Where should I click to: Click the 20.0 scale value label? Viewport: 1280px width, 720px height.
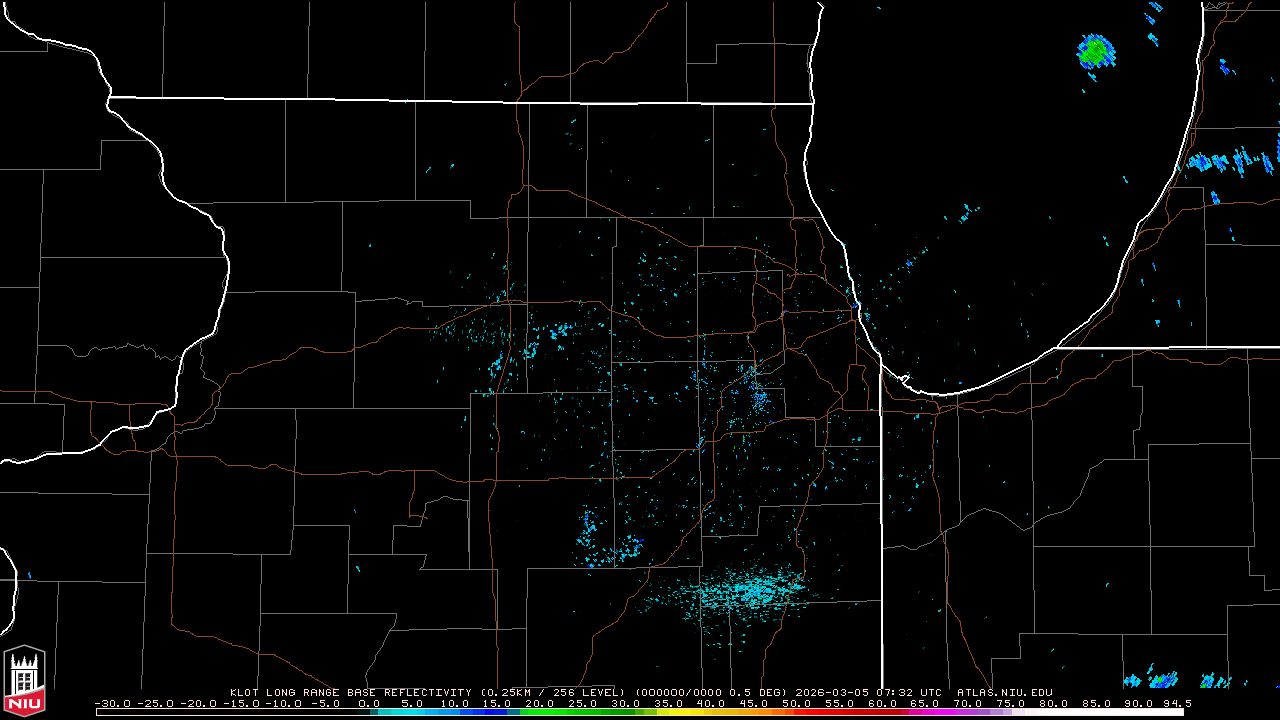click(x=540, y=703)
